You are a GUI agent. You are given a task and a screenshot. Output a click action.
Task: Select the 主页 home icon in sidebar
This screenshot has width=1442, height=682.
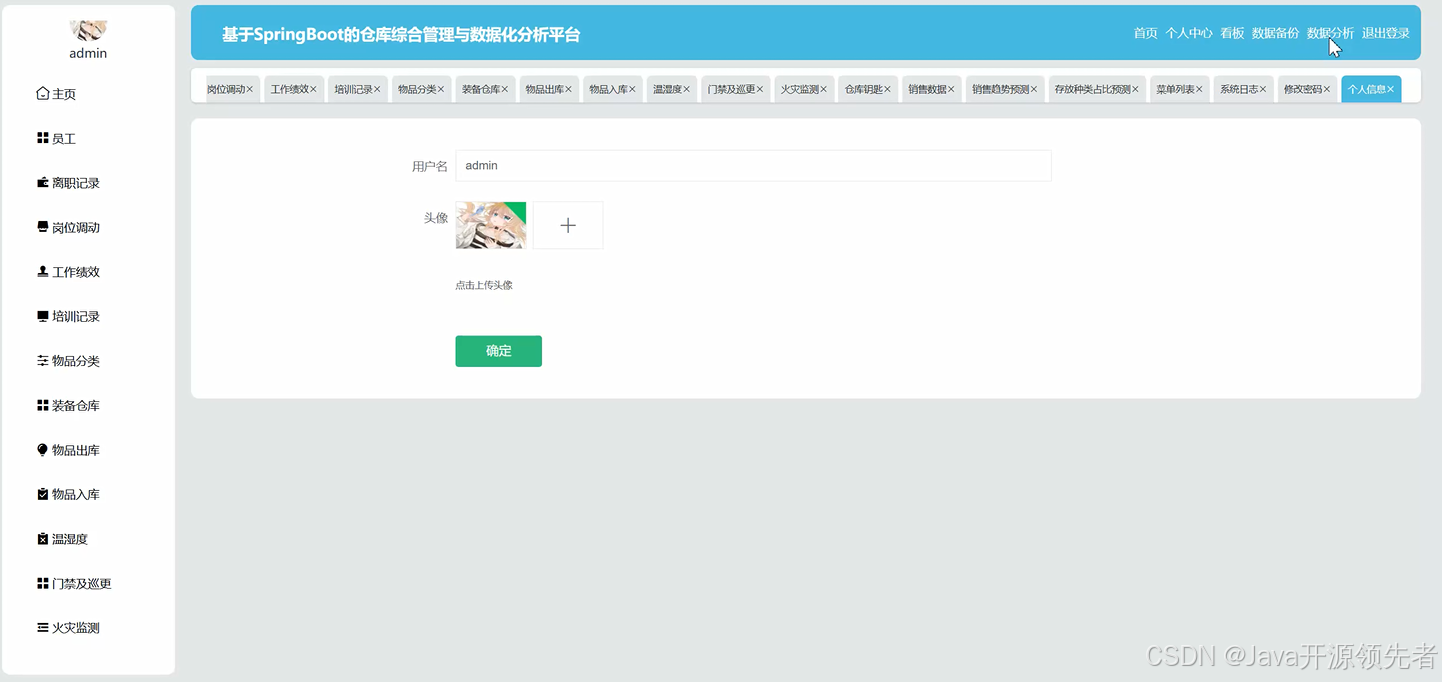tap(45, 93)
